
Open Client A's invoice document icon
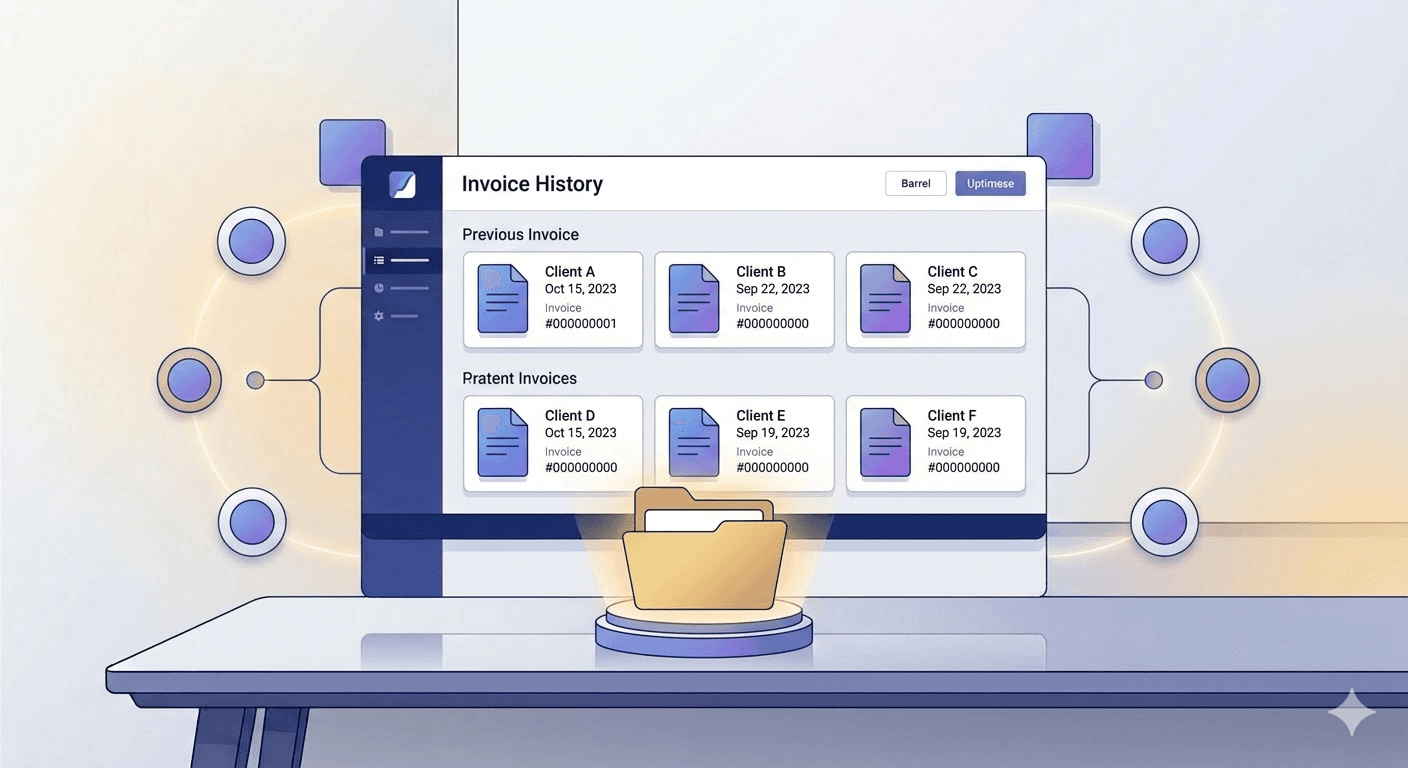click(x=501, y=298)
